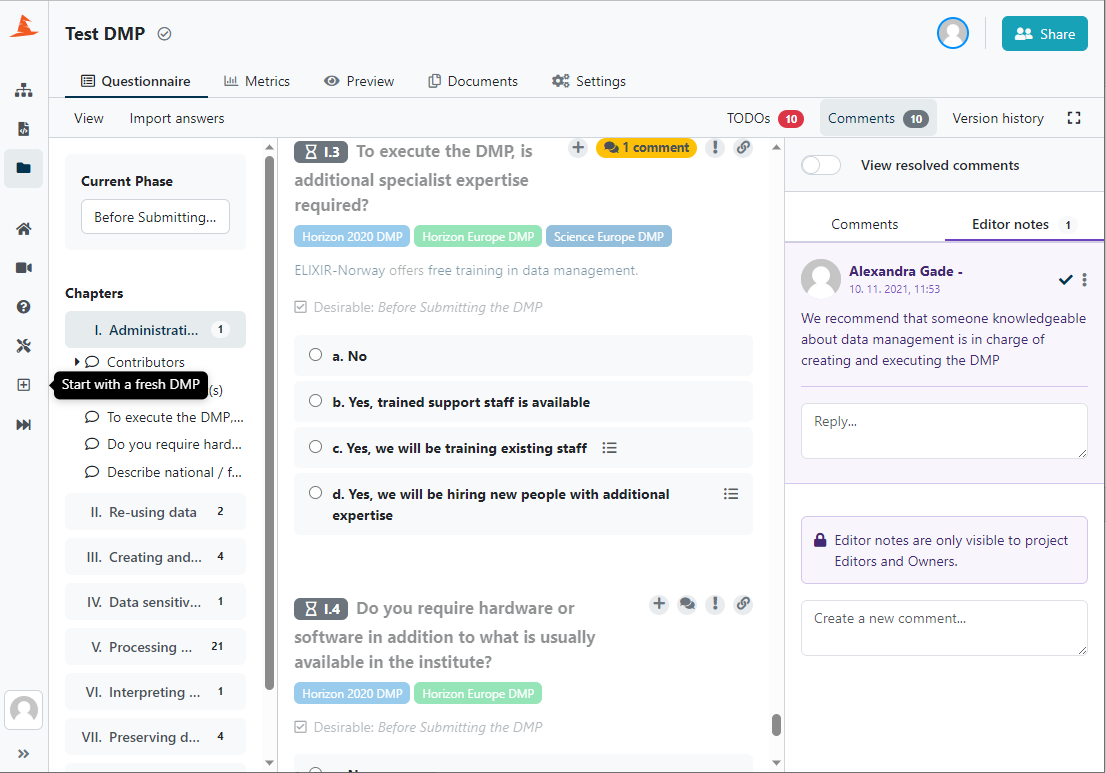Open the tools wrench icon in sidebar
Image resolution: width=1106 pixels, height=773 pixels.
tap(24, 346)
